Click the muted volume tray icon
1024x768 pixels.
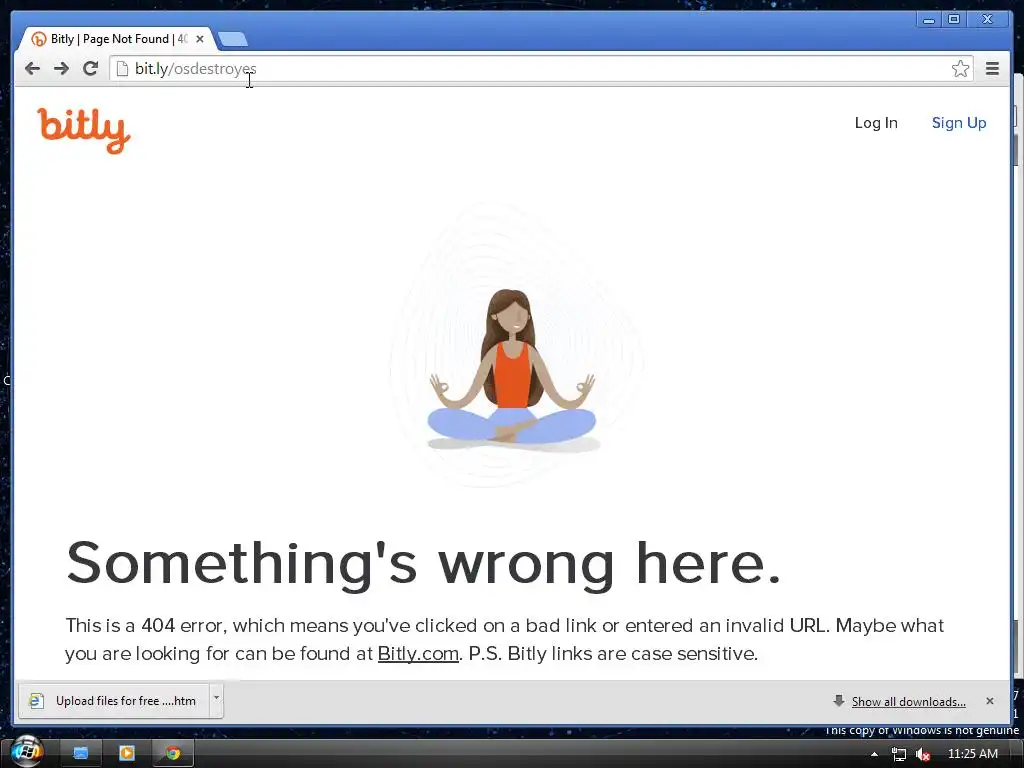[923, 754]
